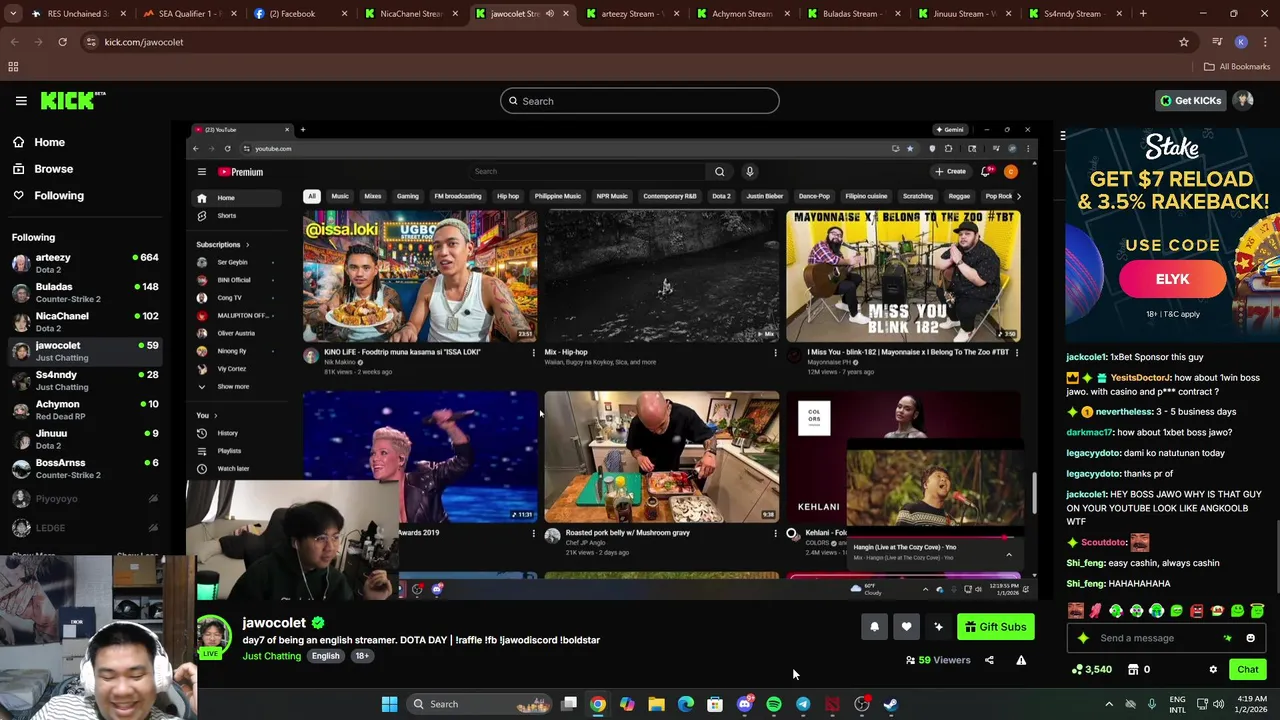The width and height of the screenshot is (1280, 720).
Task: Open Chrome three-dot menu
Action: (x=1265, y=42)
